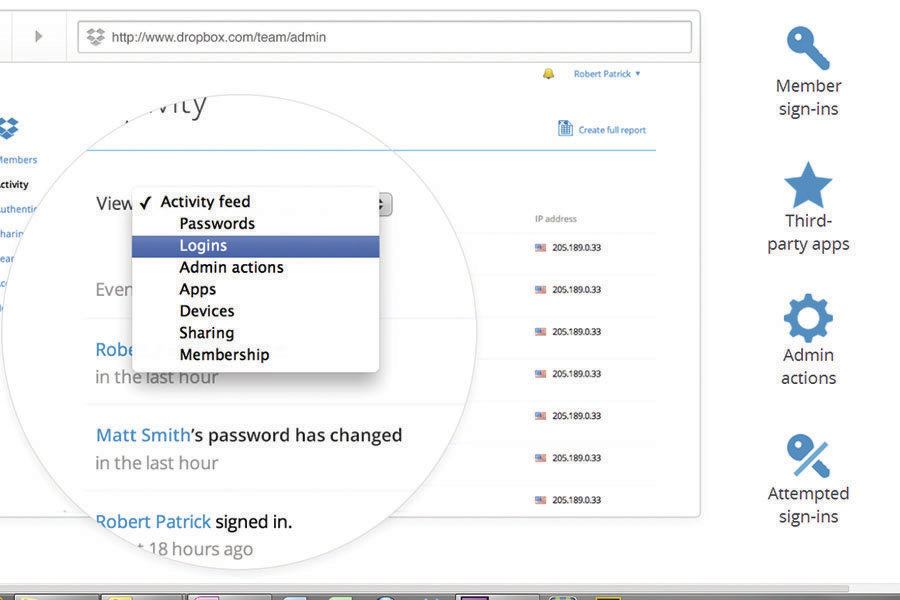Click the Third-party apps star icon
Screen dimensions: 900x600
pos(808,184)
